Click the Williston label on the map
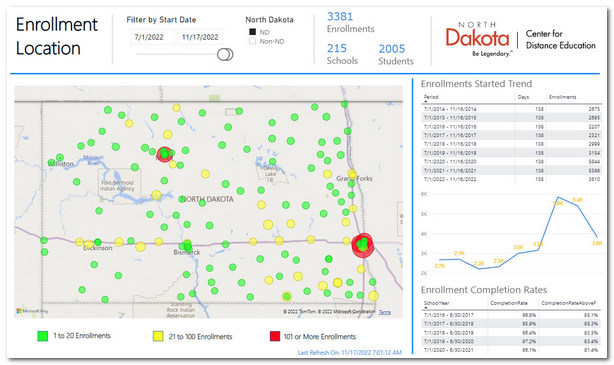Viewport: 614px width, 365px height. 61,164
